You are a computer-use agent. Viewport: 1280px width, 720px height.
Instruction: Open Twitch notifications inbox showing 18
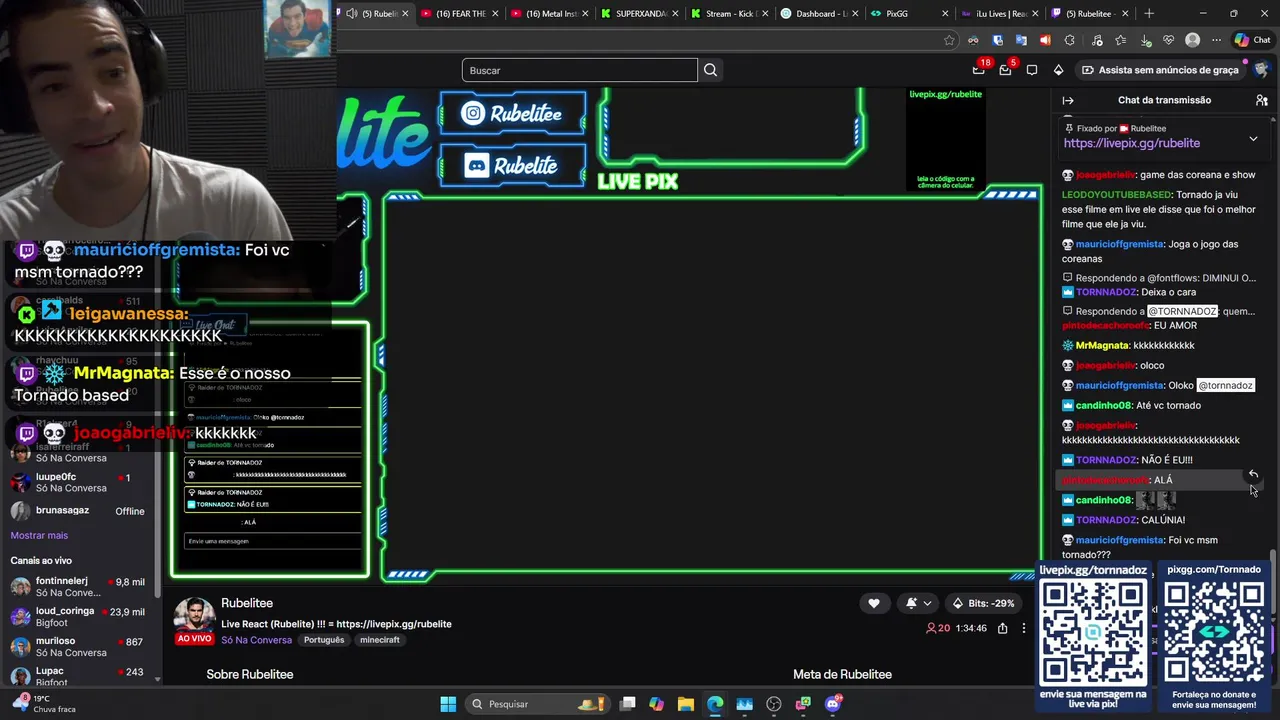coord(979,69)
